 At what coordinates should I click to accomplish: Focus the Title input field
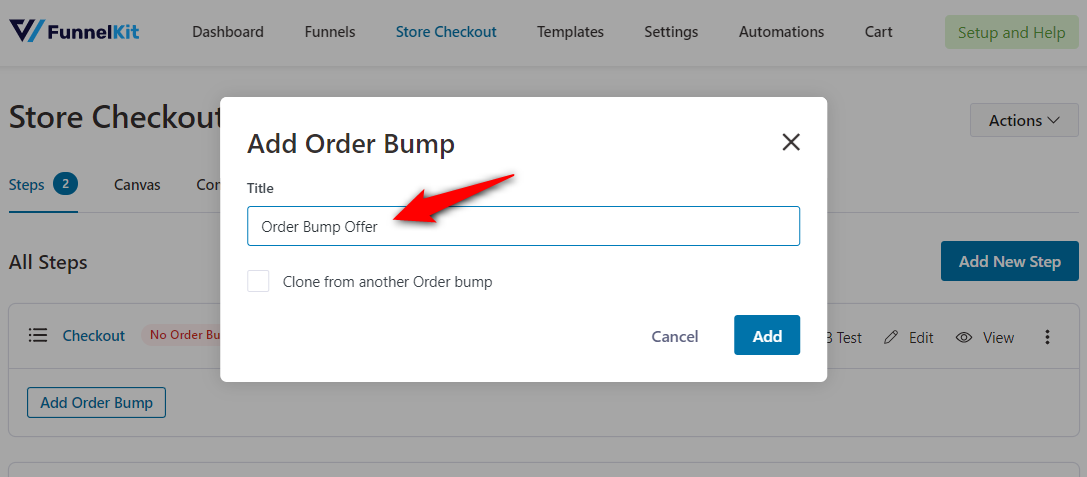(x=523, y=226)
